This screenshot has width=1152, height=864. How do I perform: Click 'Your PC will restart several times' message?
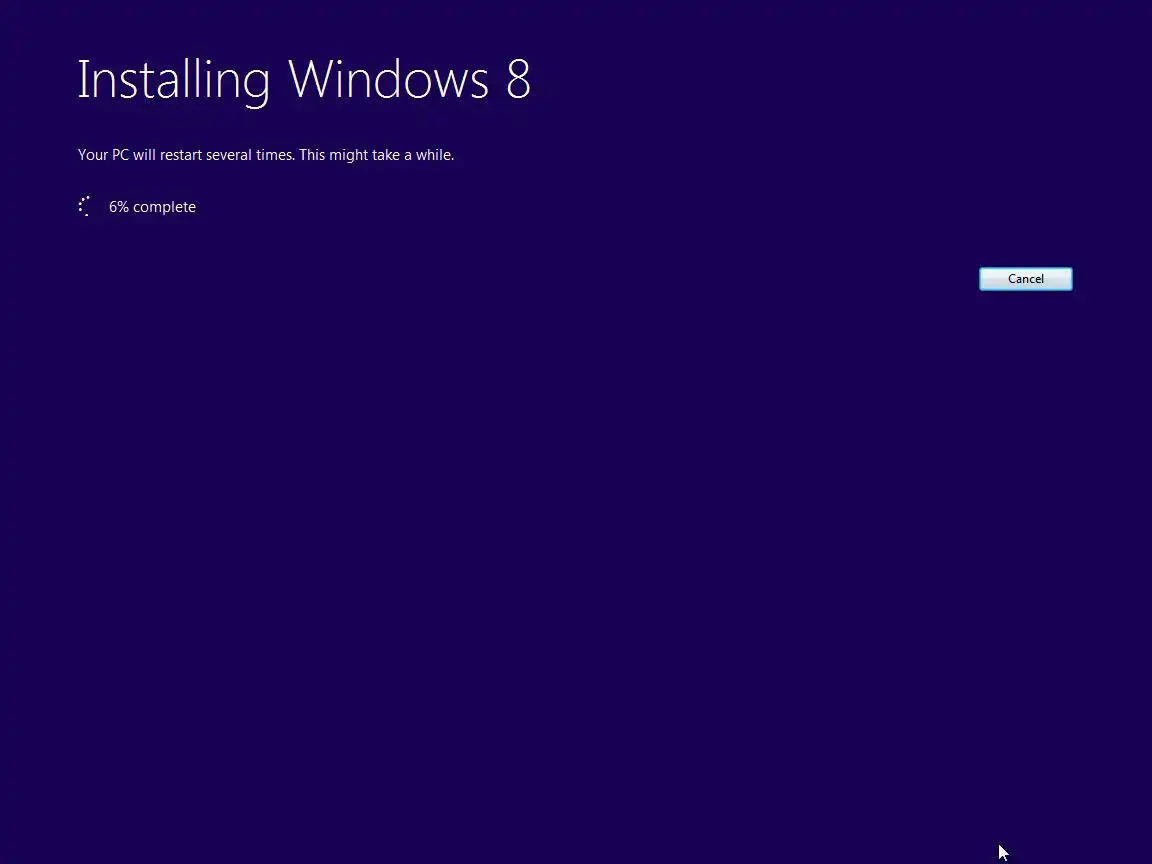(266, 155)
